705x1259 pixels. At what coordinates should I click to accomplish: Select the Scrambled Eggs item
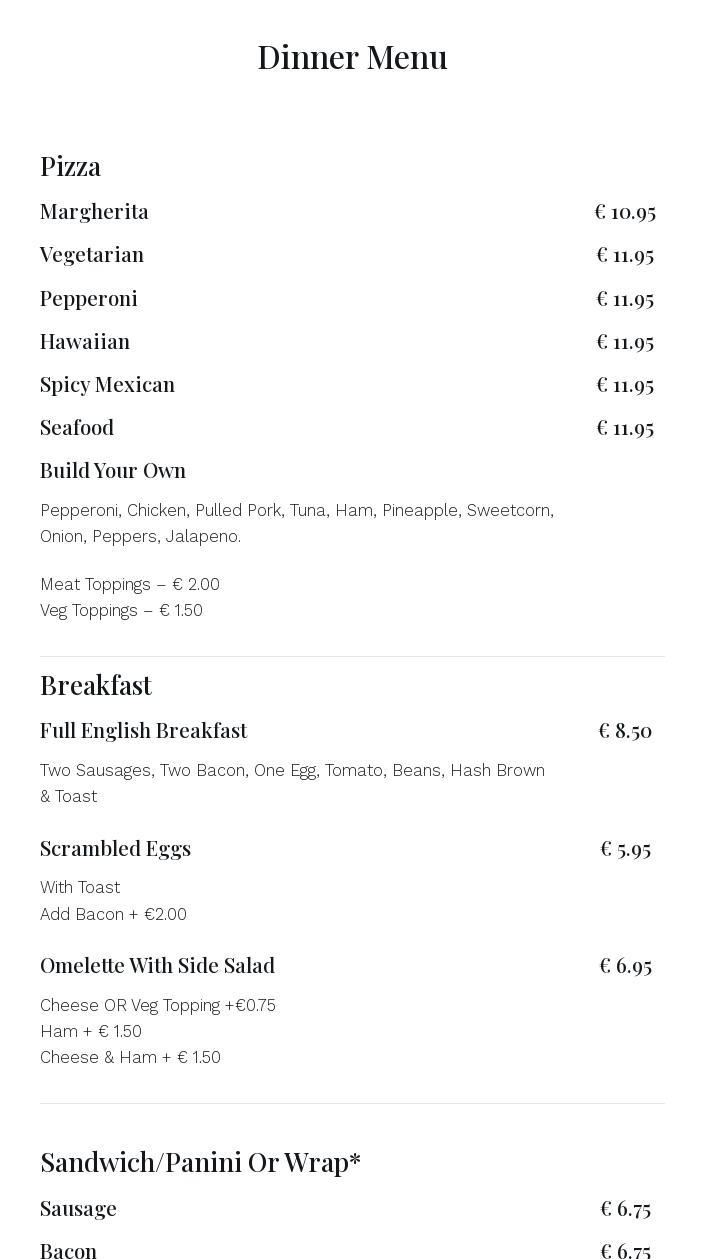pyautogui.click(x=115, y=849)
